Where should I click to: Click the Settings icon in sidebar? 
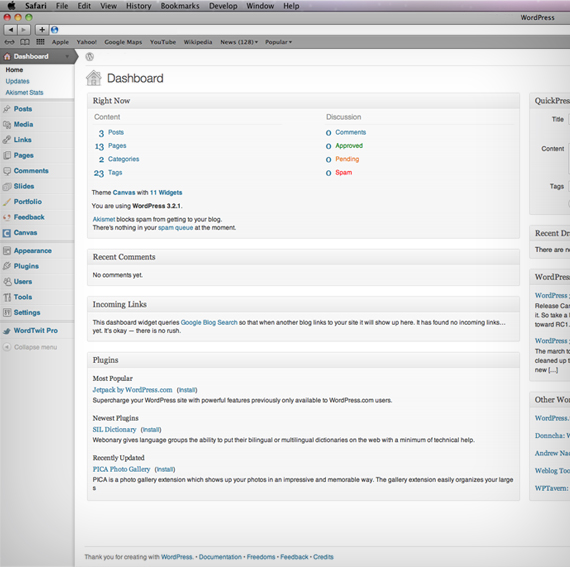[x=7, y=313]
